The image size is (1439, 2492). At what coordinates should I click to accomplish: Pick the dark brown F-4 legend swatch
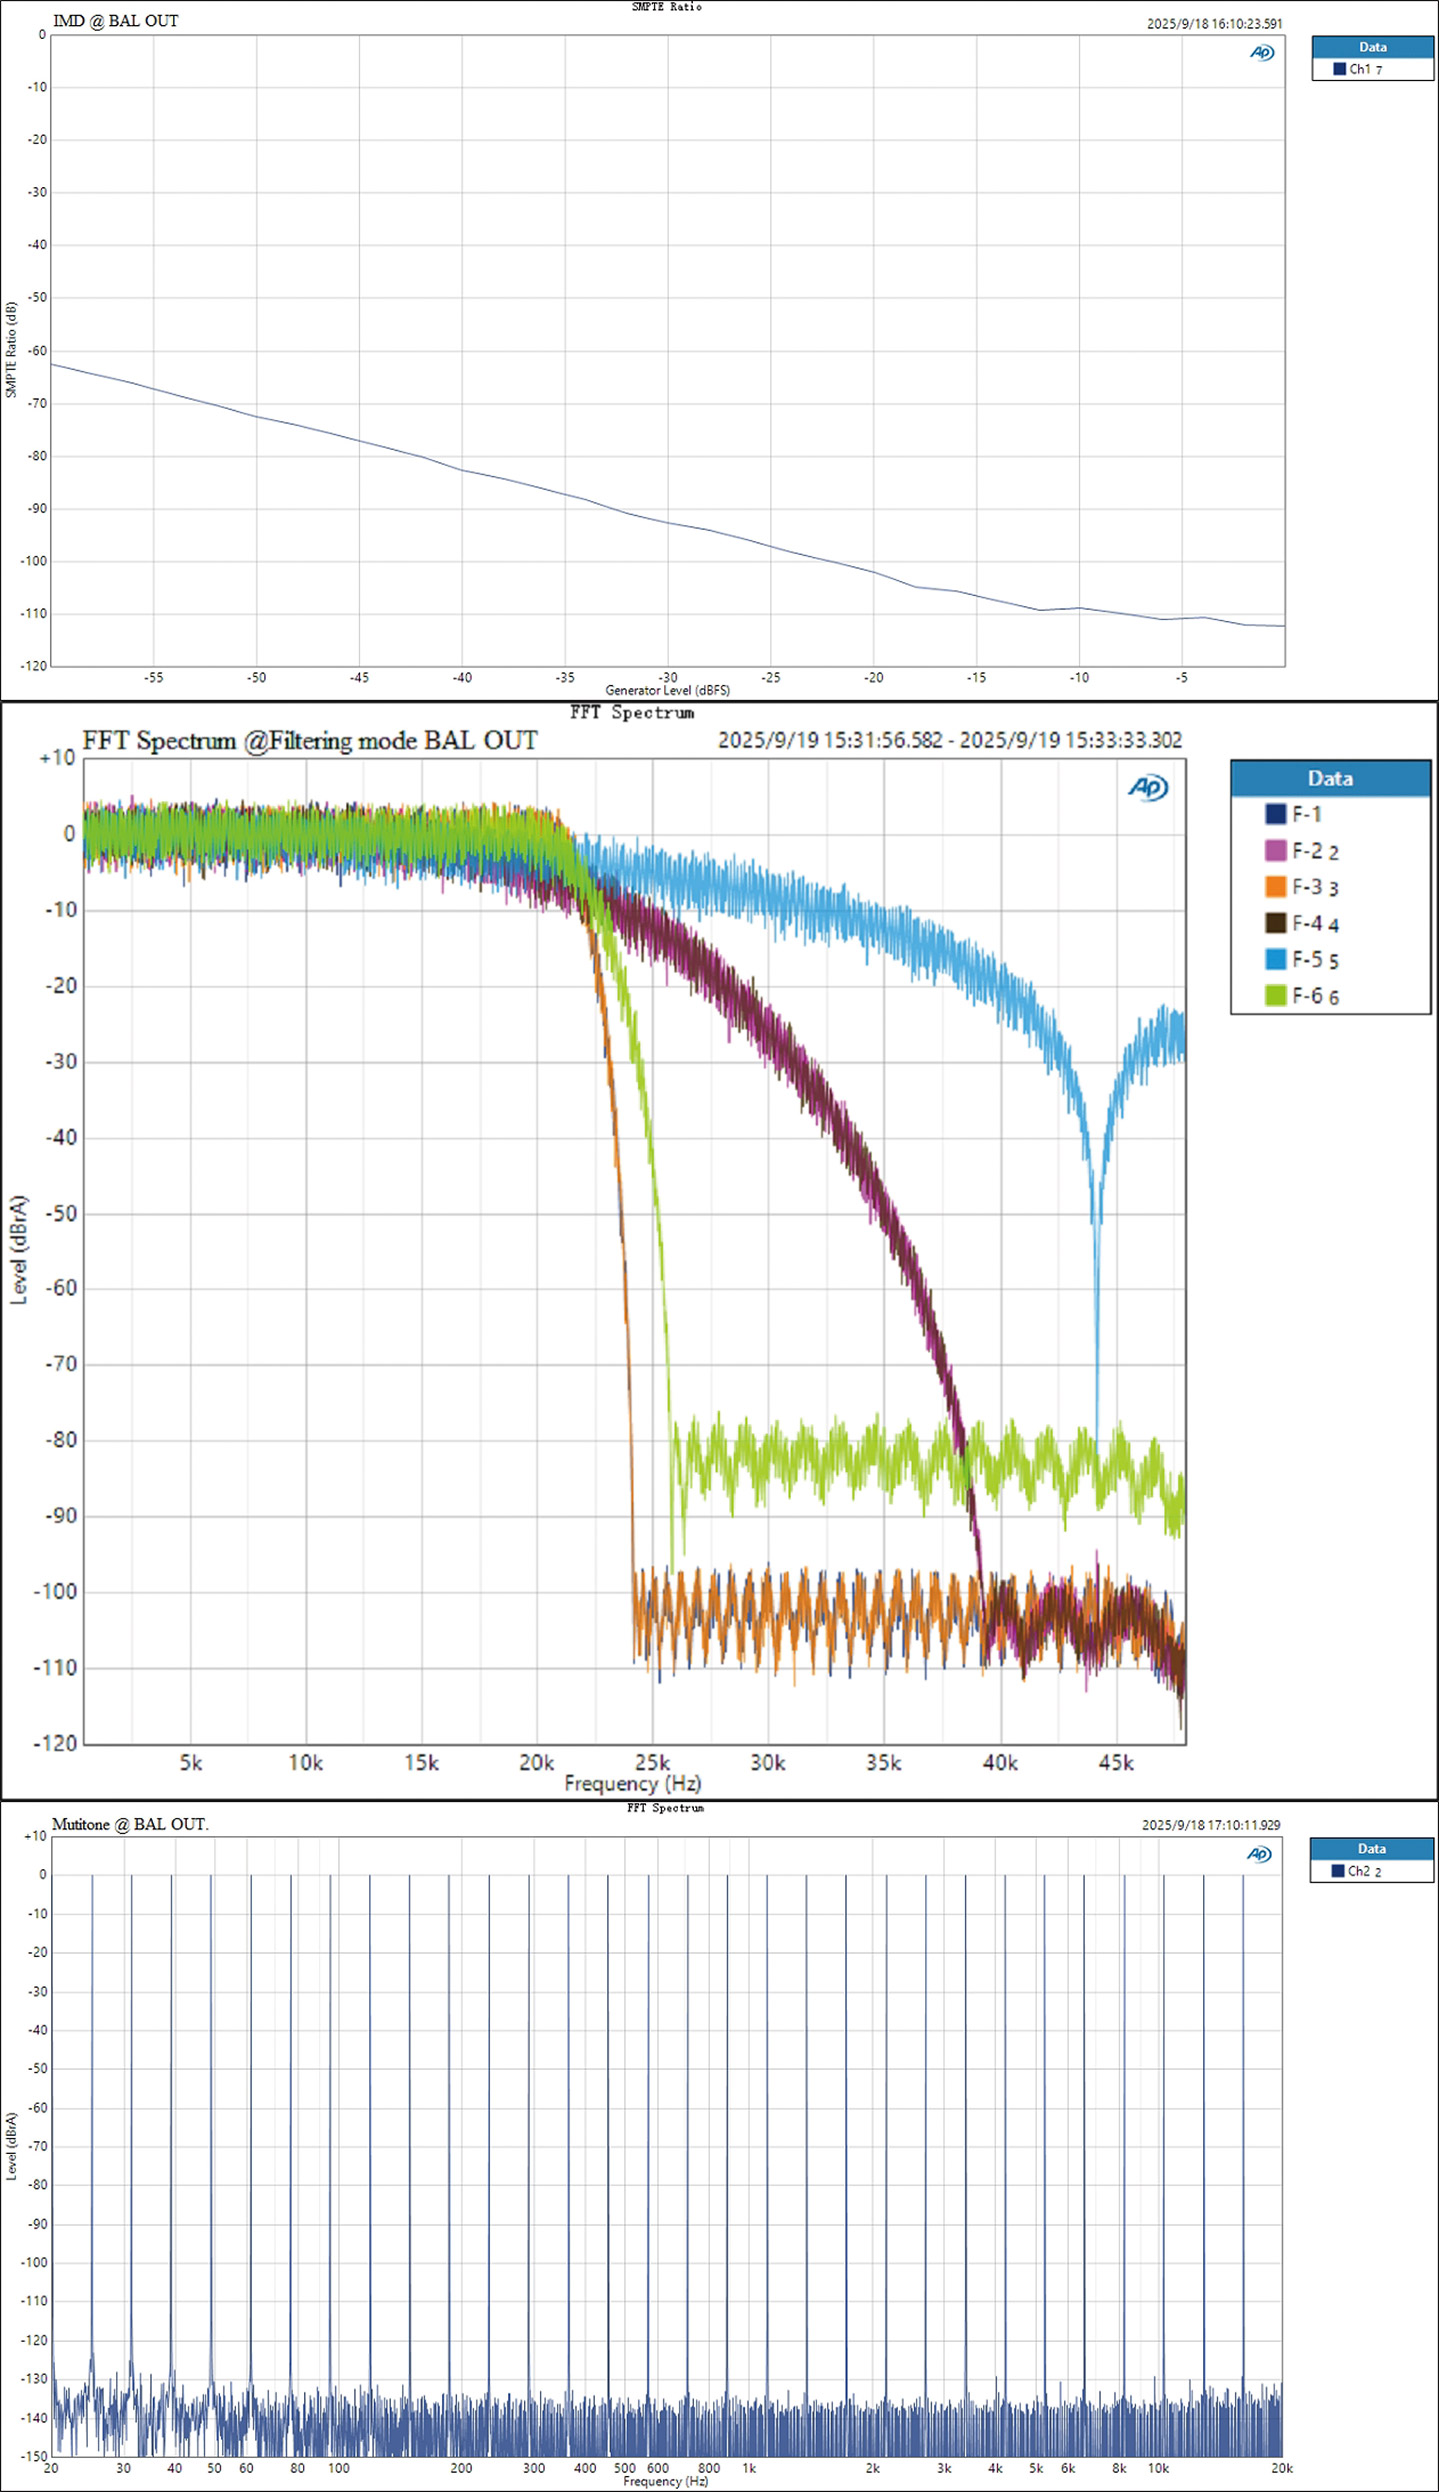[x=1275, y=923]
